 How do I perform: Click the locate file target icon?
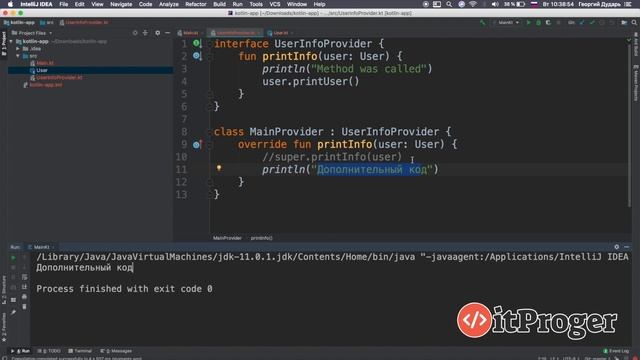pyautogui.click(x=135, y=33)
